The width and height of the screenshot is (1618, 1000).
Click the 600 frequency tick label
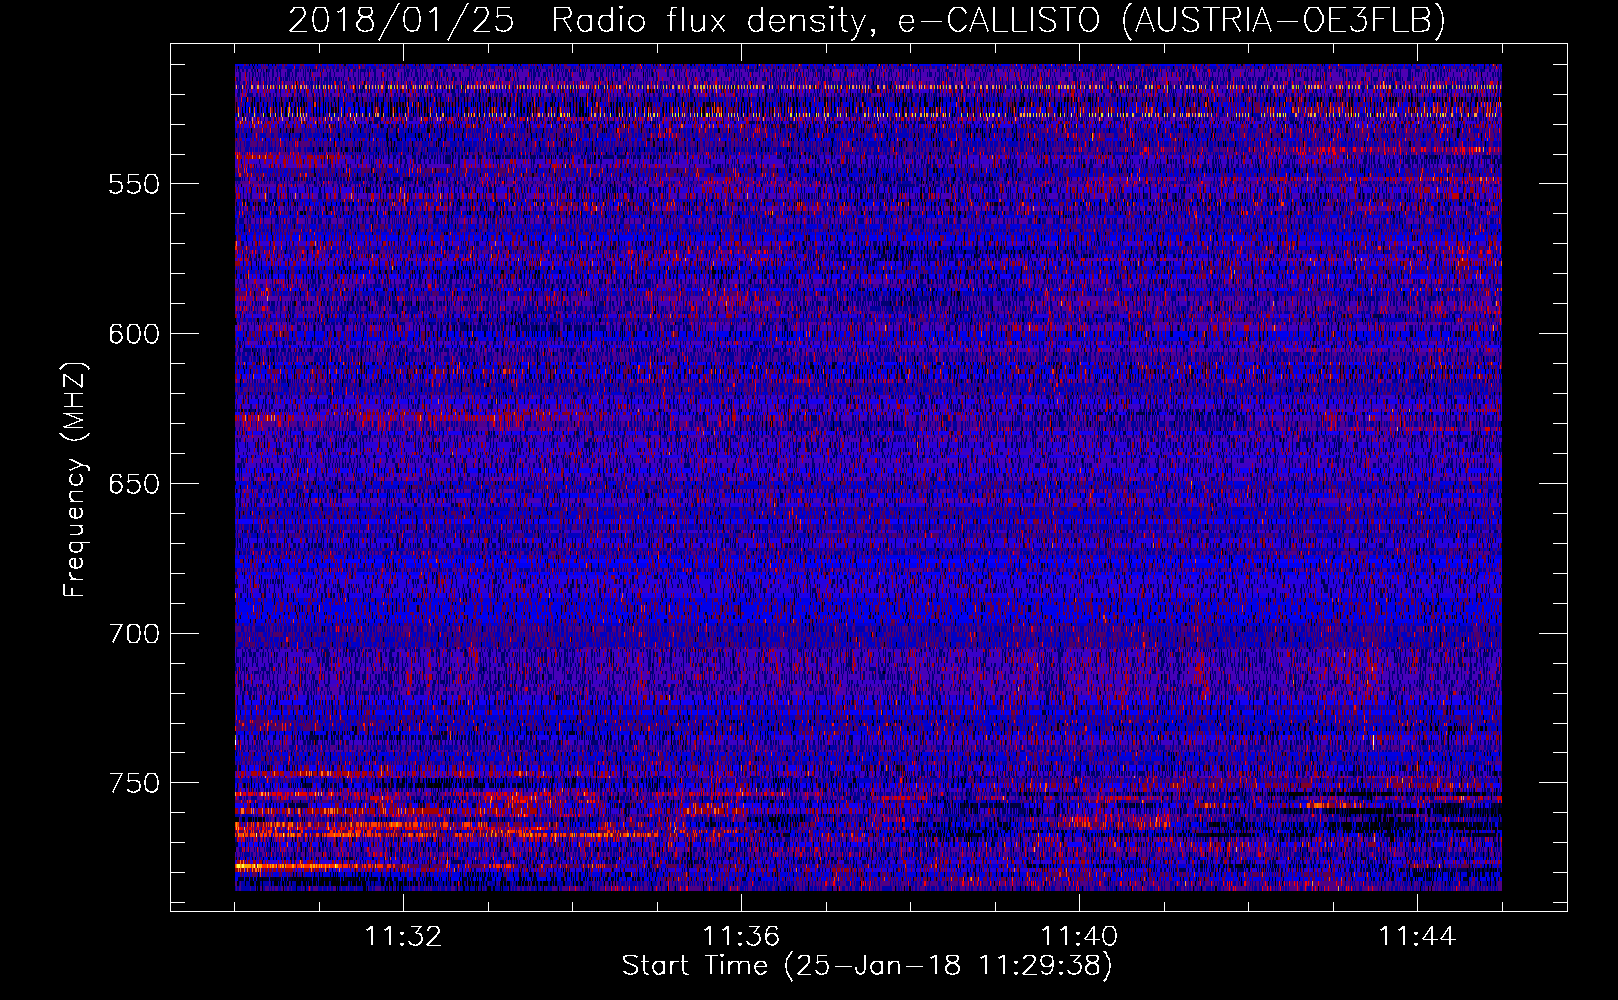(134, 334)
